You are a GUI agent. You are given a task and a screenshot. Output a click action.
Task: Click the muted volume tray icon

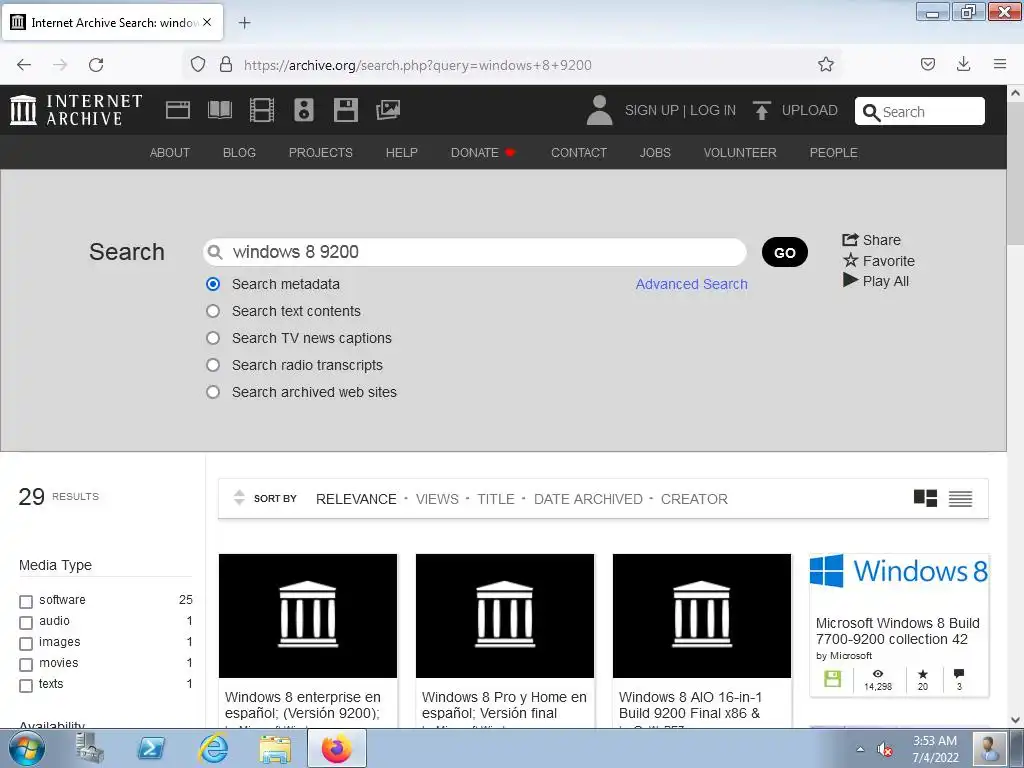(x=885, y=750)
